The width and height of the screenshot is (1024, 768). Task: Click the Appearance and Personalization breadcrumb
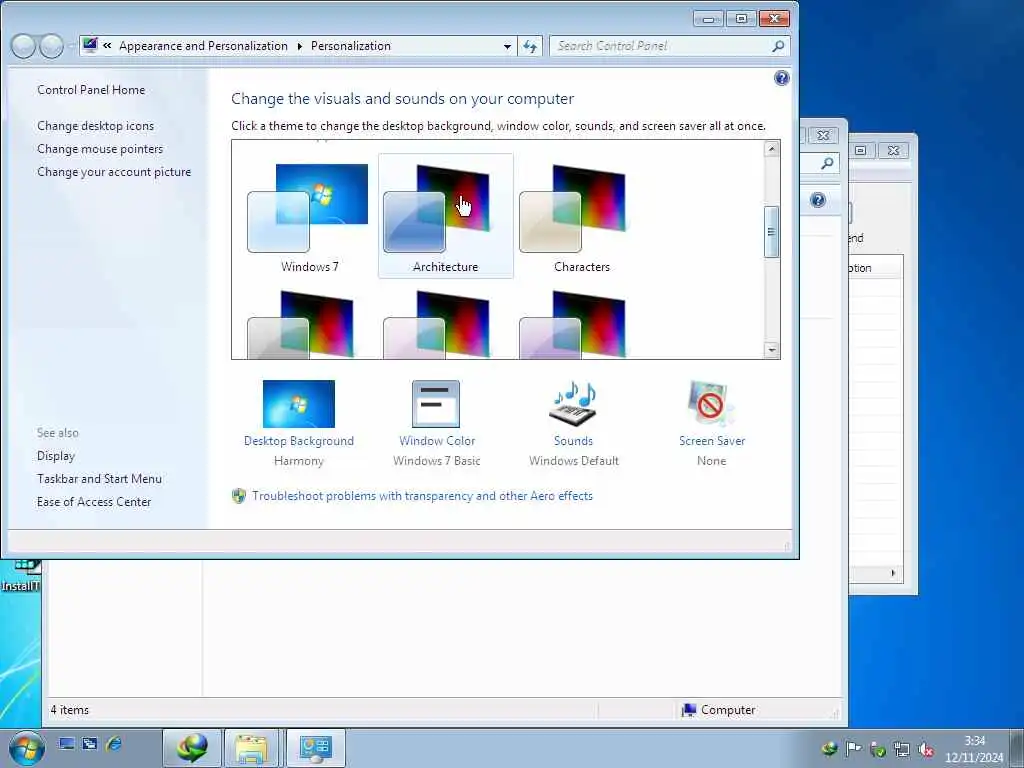pyautogui.click(x=203, y=46)
